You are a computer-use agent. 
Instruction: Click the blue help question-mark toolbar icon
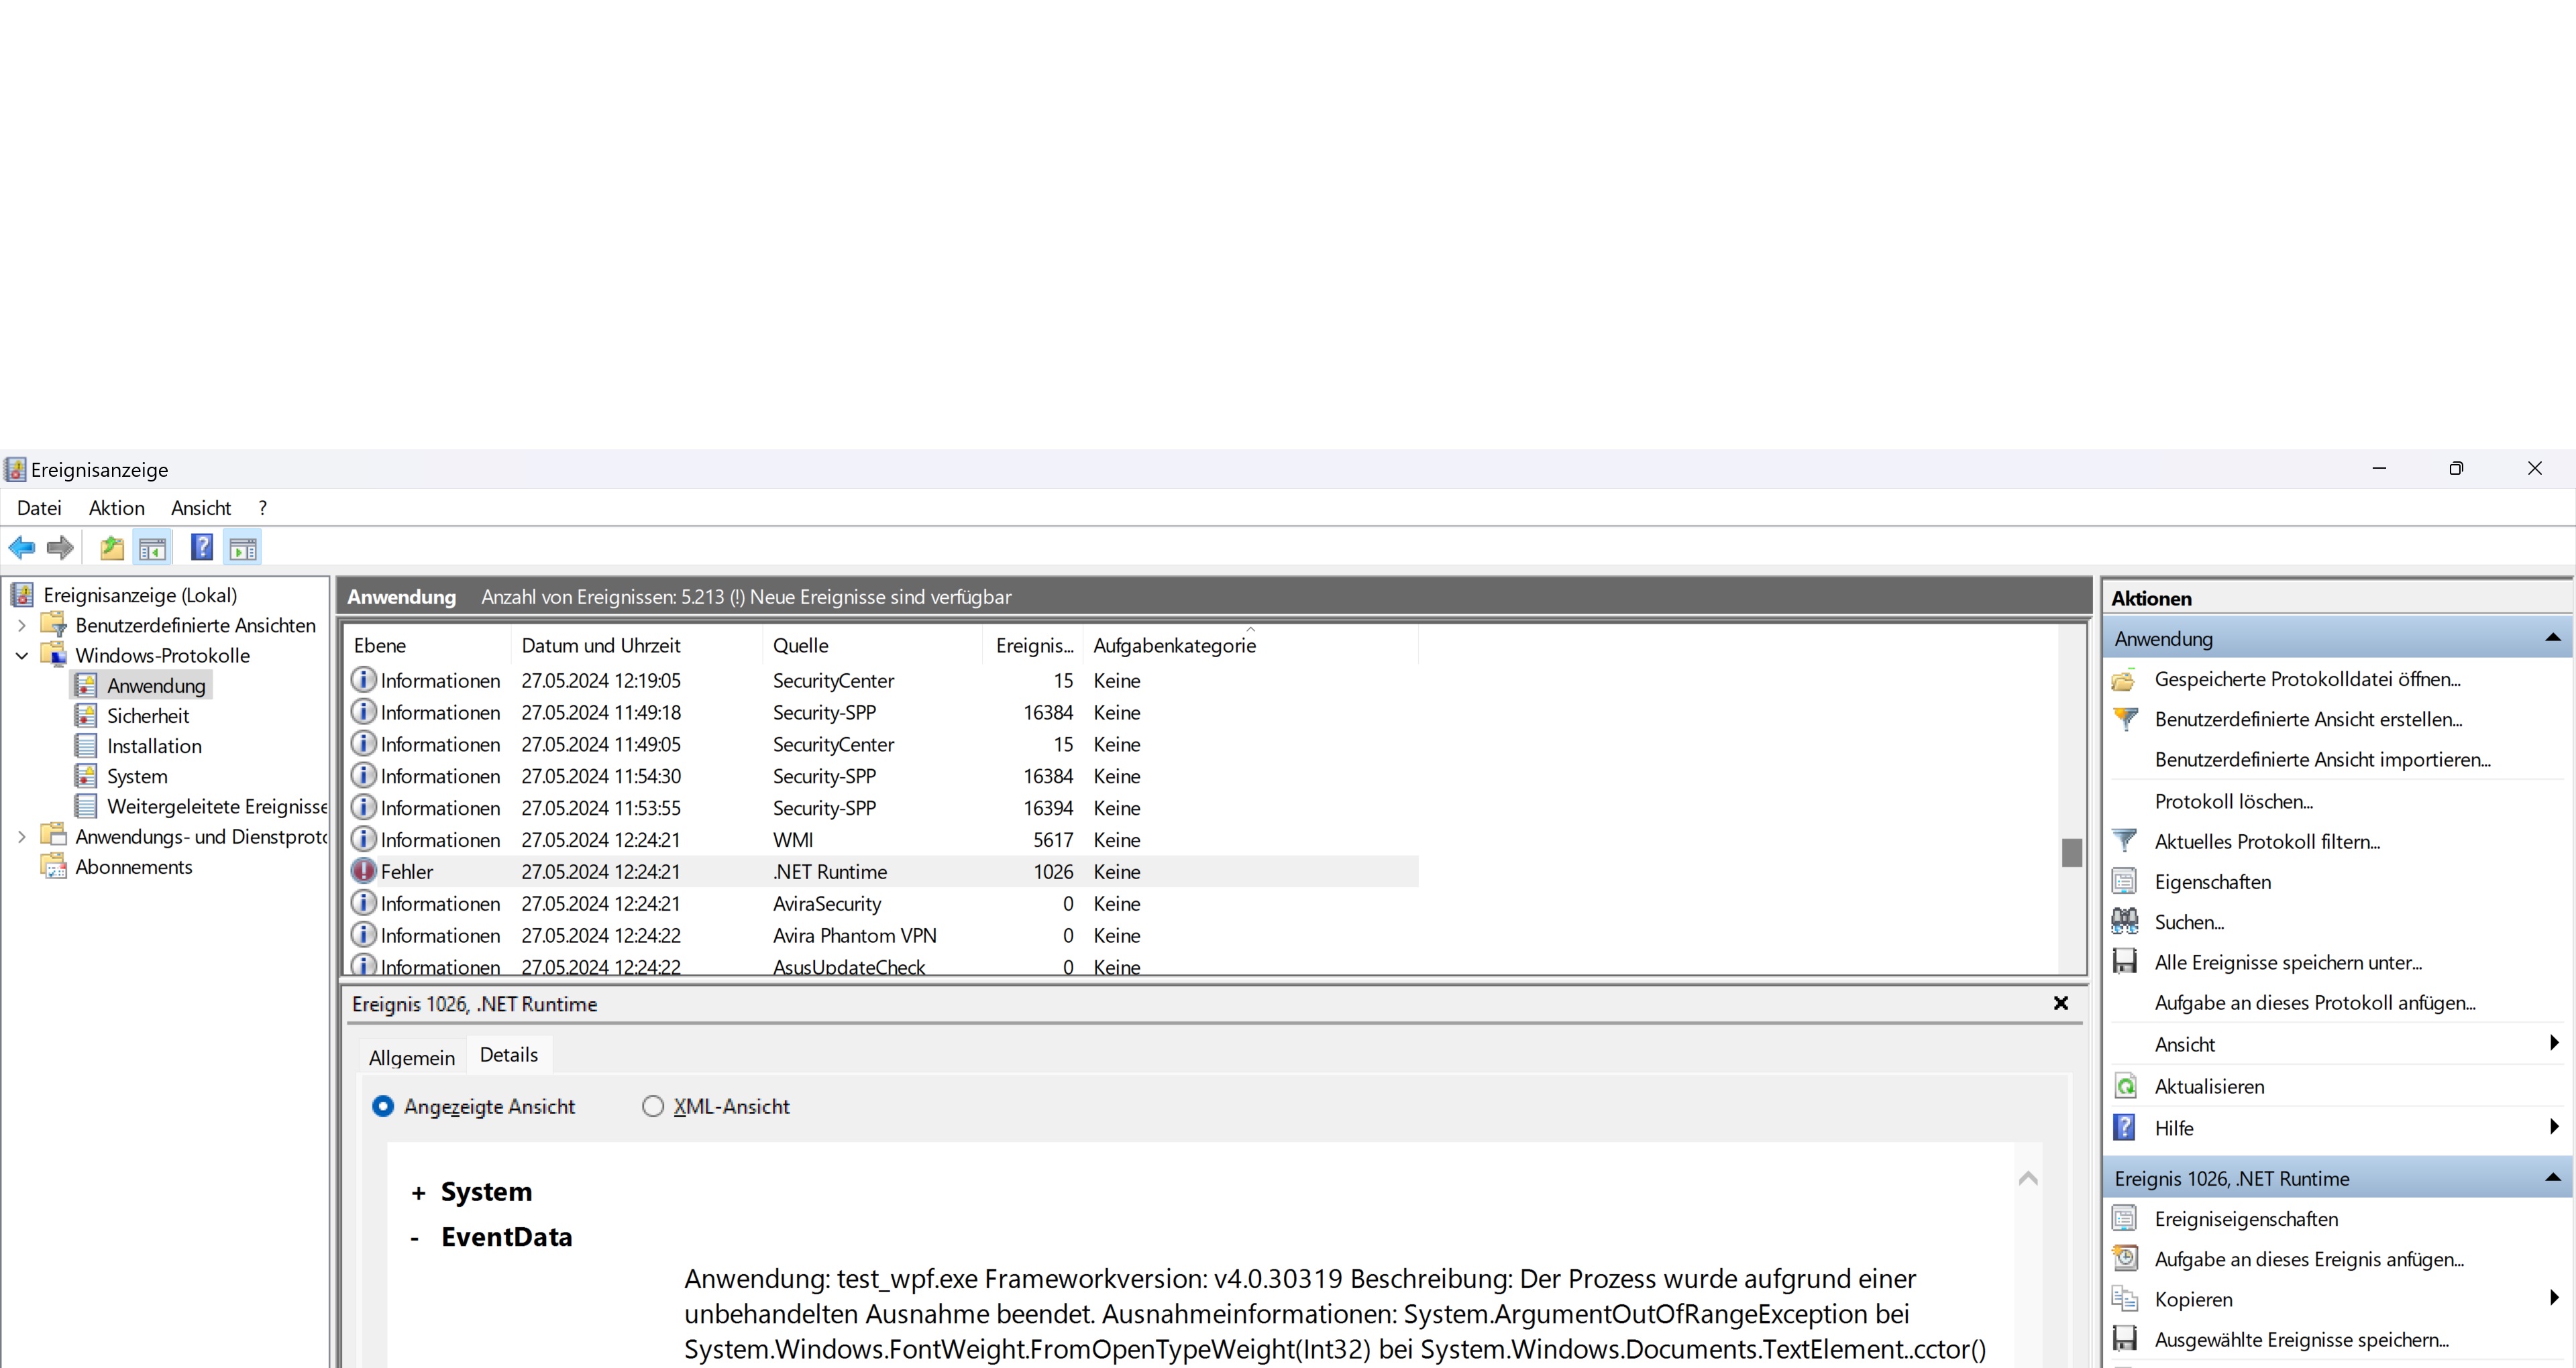(202, 547)
